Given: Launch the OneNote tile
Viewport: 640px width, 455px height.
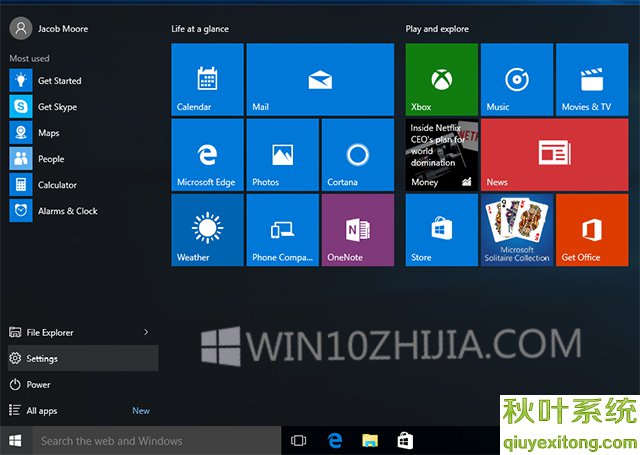Looking at the screenshot, I should point(358,230).
